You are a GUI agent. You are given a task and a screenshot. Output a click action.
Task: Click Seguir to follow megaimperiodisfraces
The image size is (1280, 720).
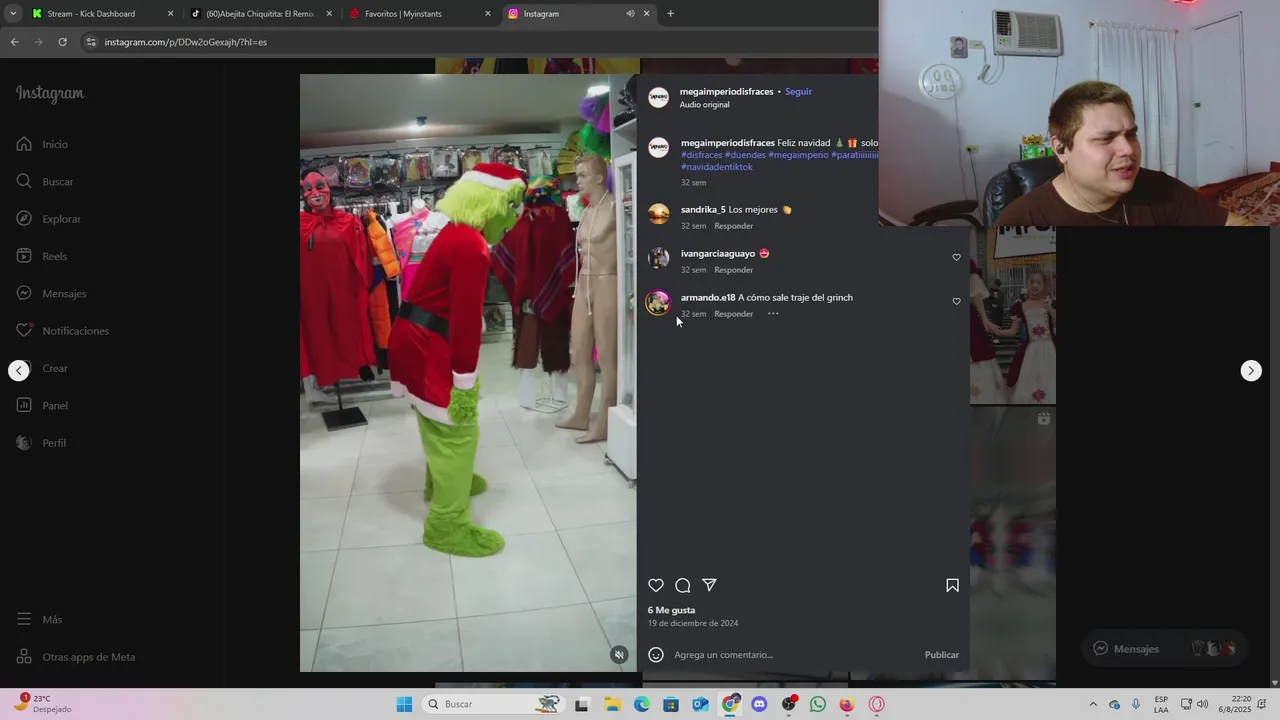tap(798, 91)
